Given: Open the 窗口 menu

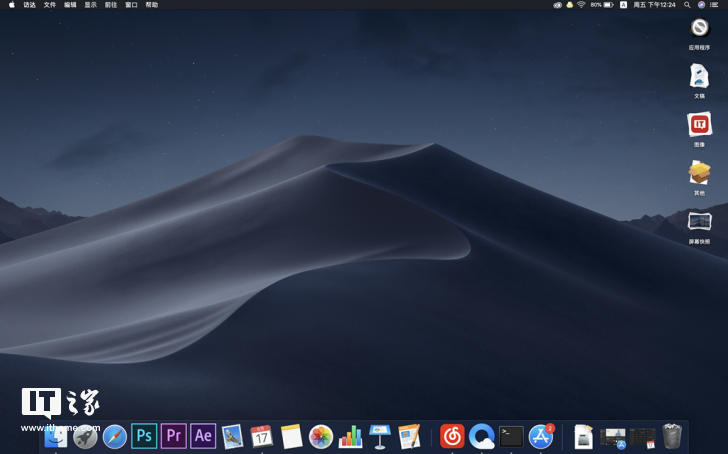Looking at the screenshot, I should [x=131, y=5].
